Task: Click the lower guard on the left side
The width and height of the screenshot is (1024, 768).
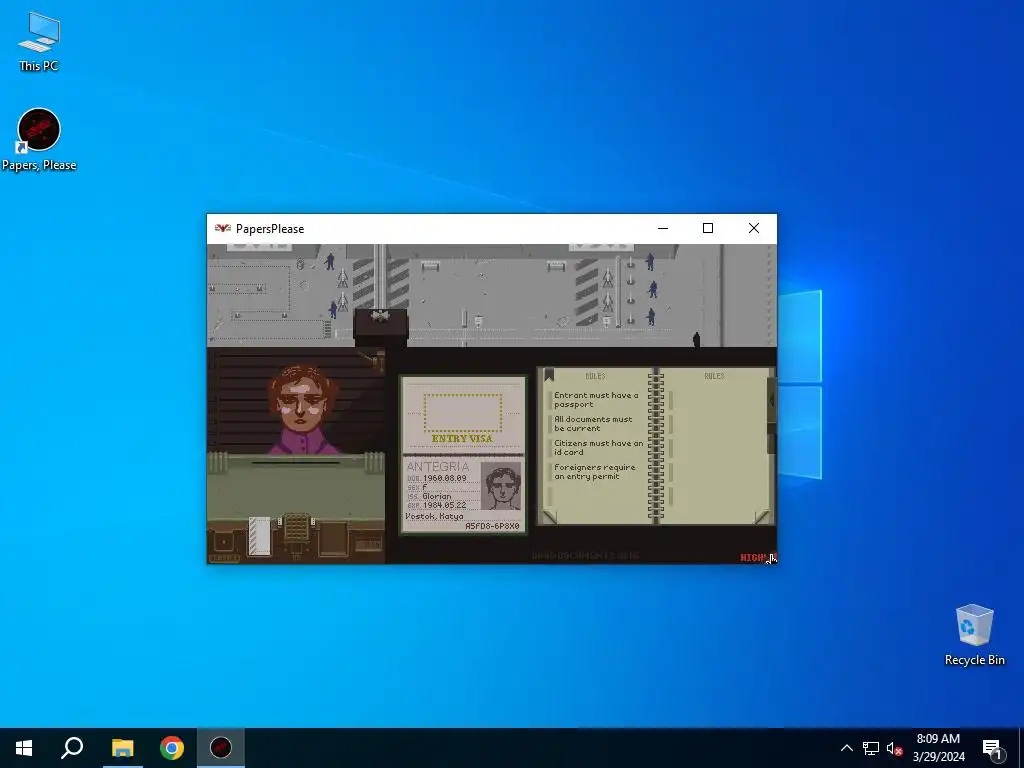Action: click(x=333, y=309)
